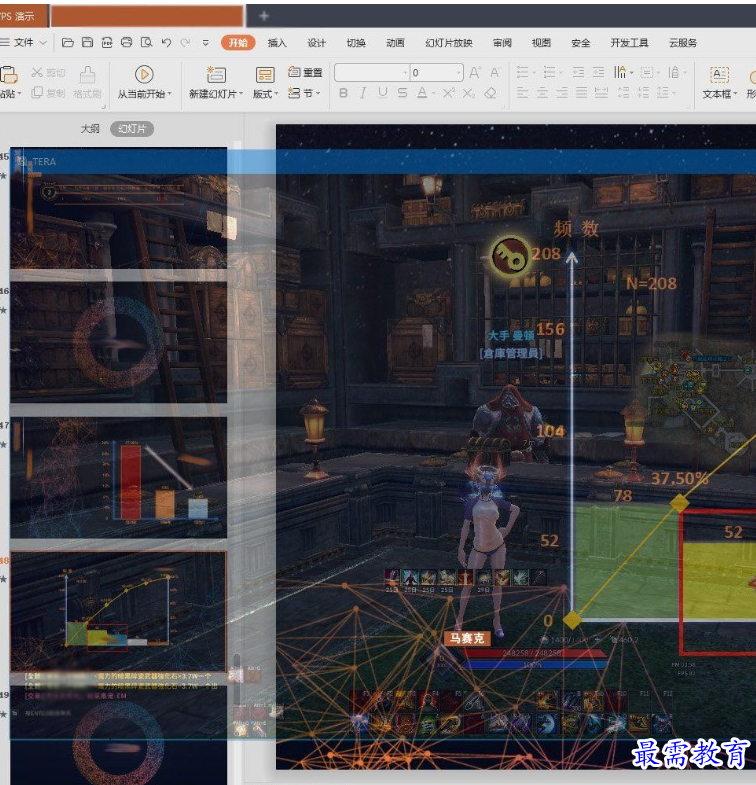Screen dimensions: 756x785
Task: Justify text alignment
Action: (582, 93)
